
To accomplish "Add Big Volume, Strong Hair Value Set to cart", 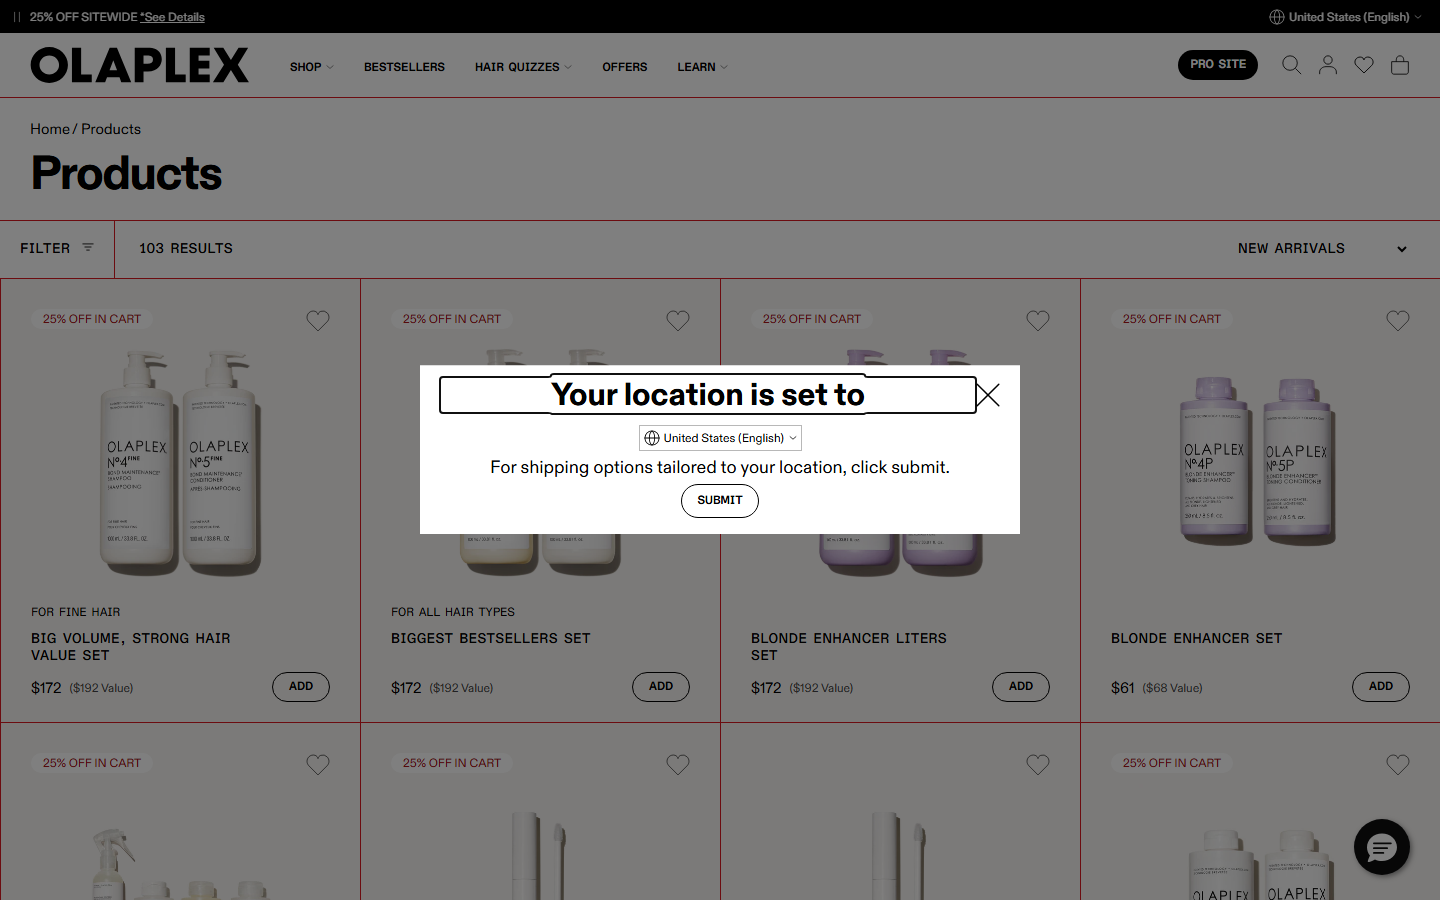I will (301, 687).
